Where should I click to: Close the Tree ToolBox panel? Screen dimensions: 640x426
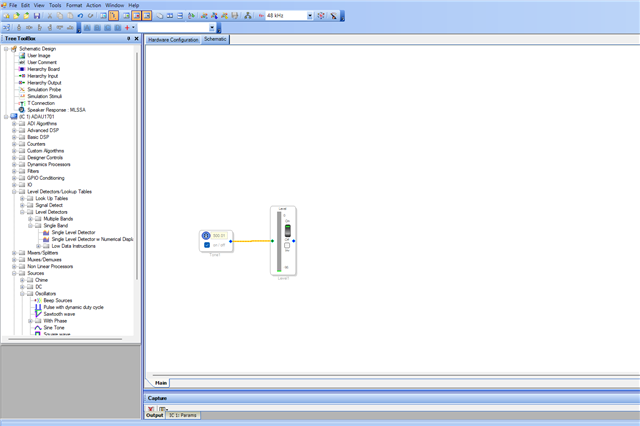[x=136, y=38]
